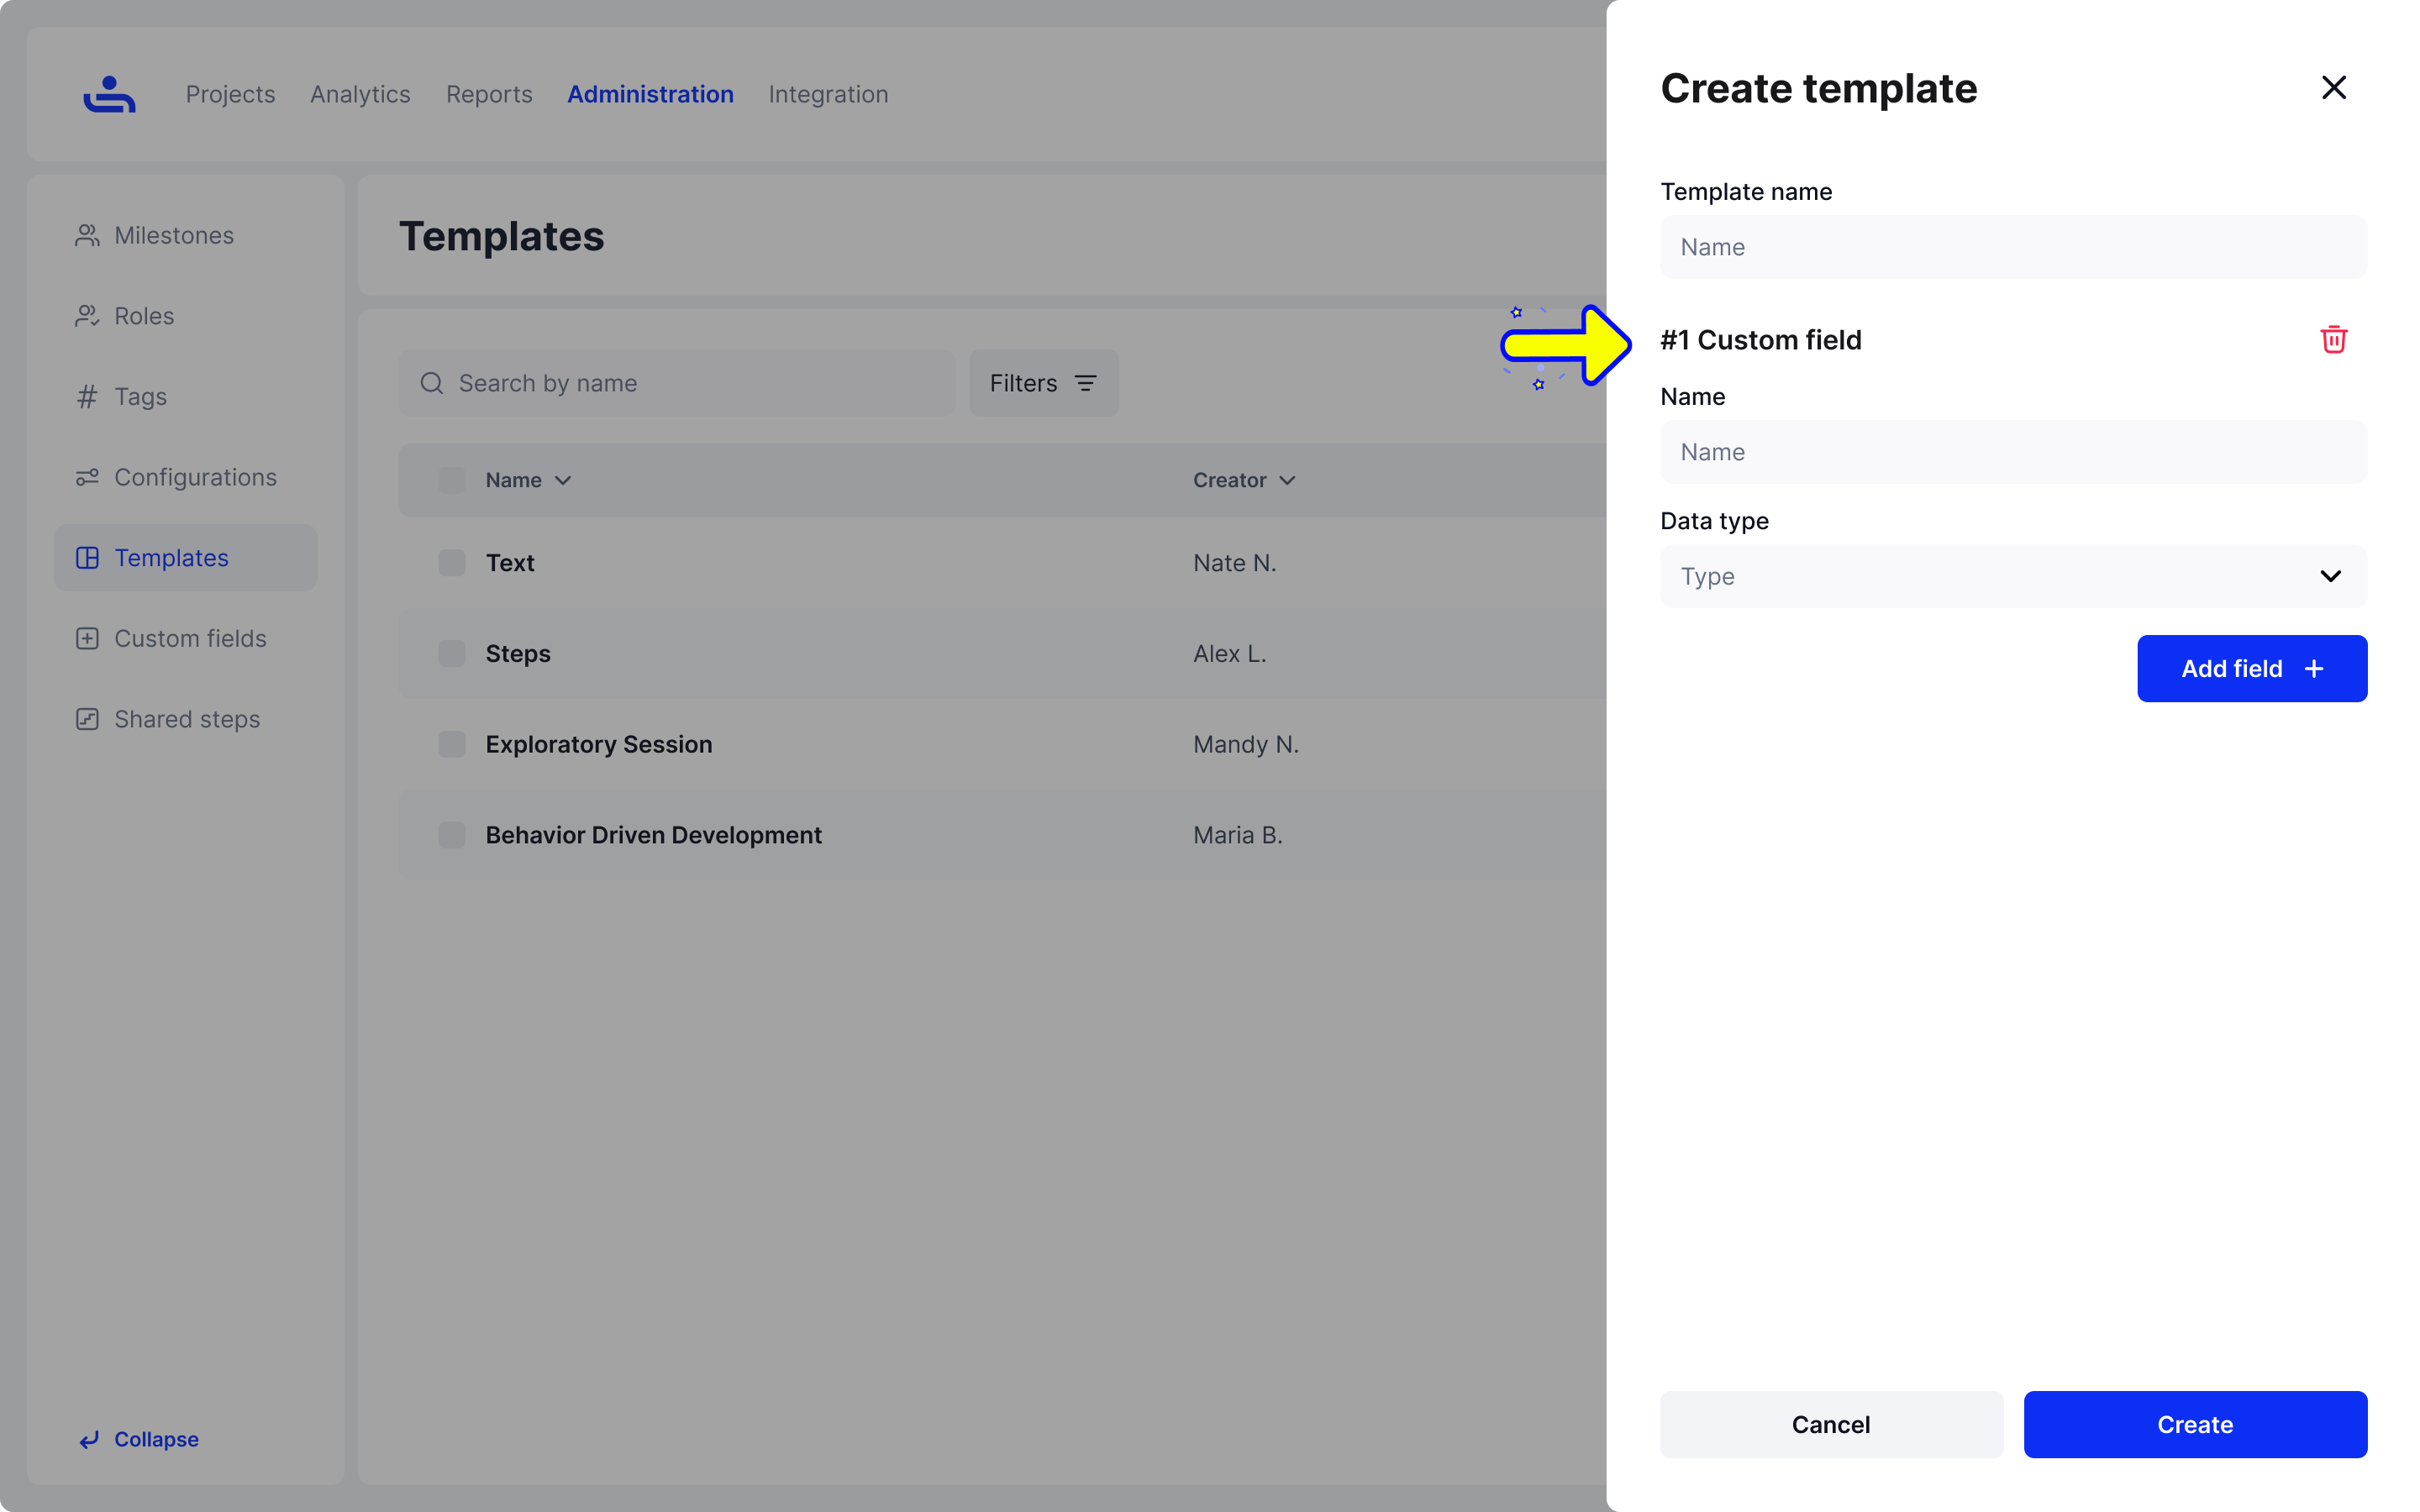
Task: Click the app logo in the header
Action: tap(109, 94)
